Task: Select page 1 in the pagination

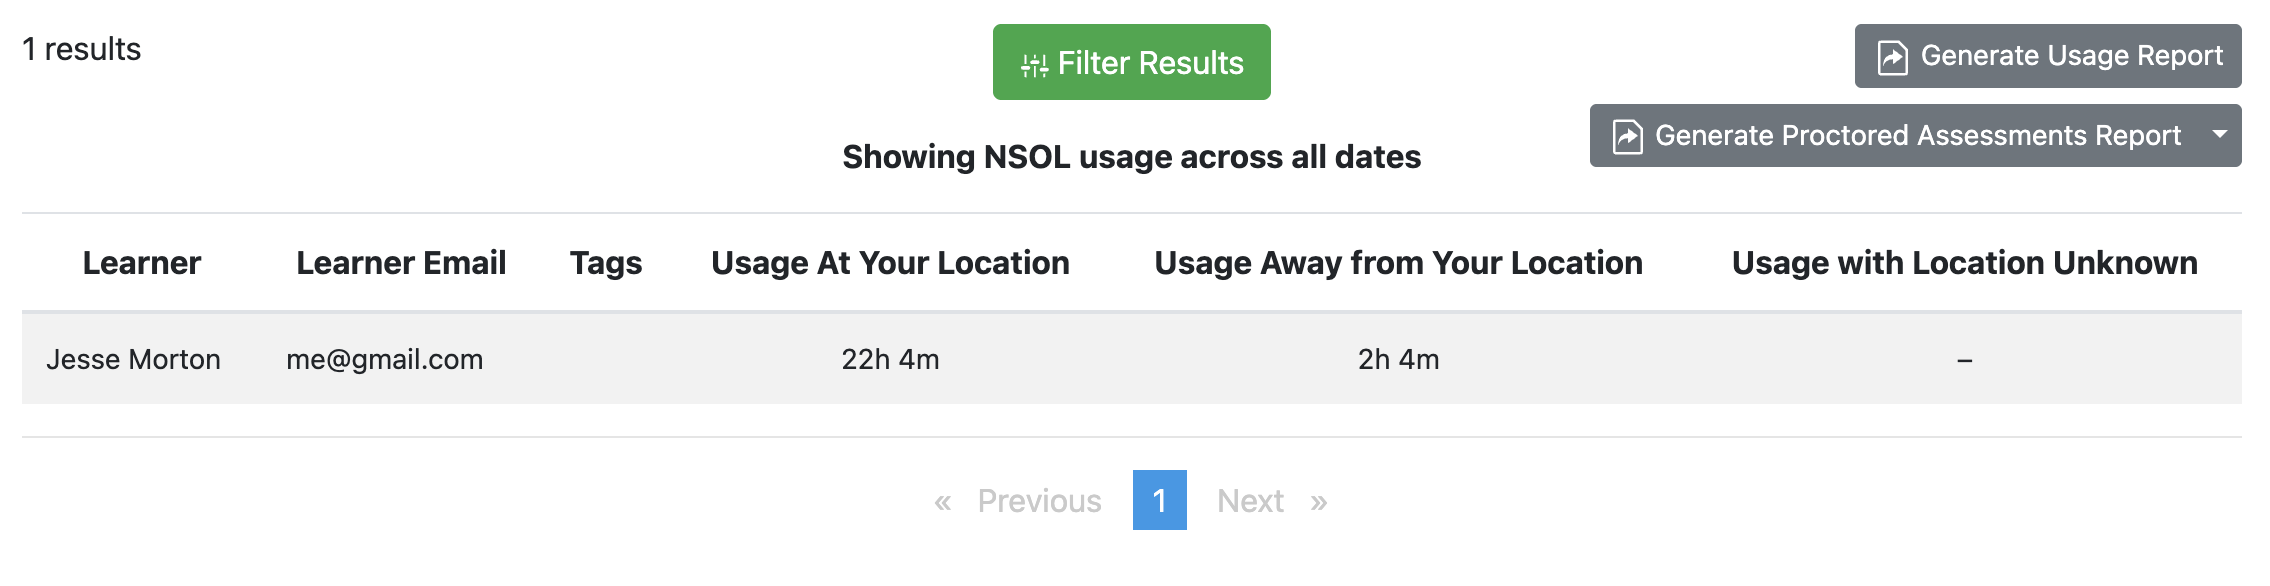Action: coord(1160,500)
